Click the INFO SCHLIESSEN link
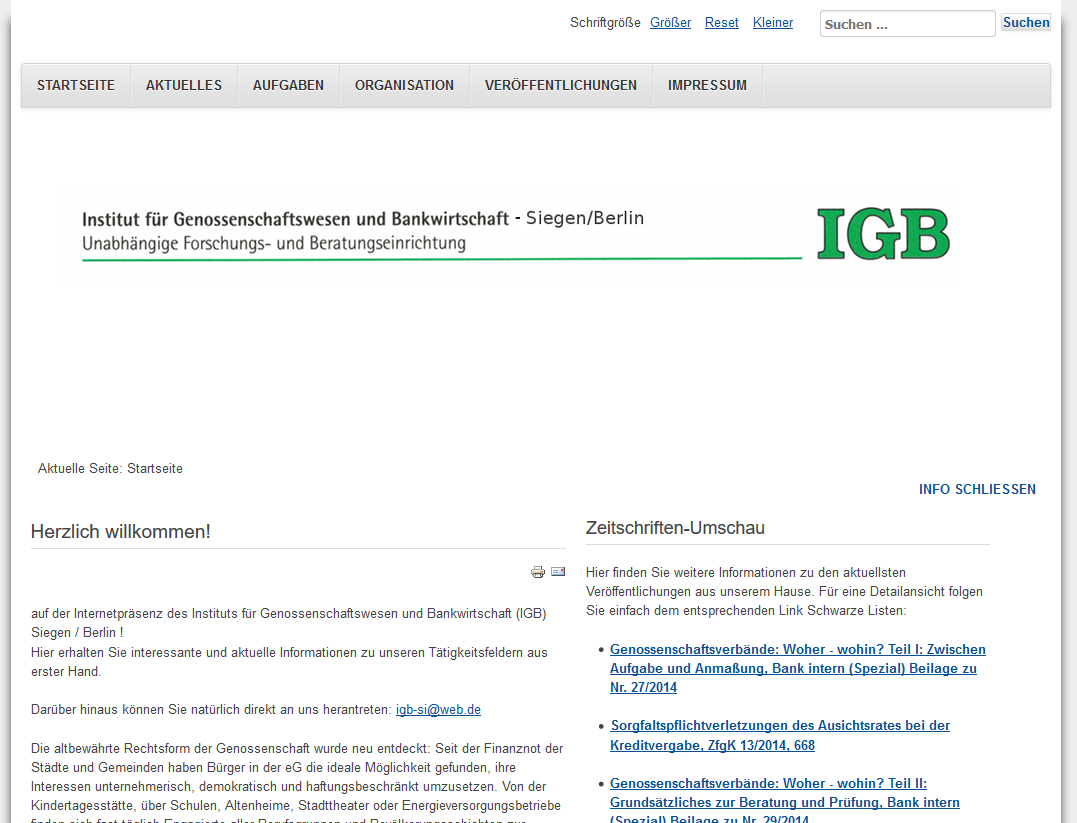The height and width of the screenshot is (823, 1077). 977,489
